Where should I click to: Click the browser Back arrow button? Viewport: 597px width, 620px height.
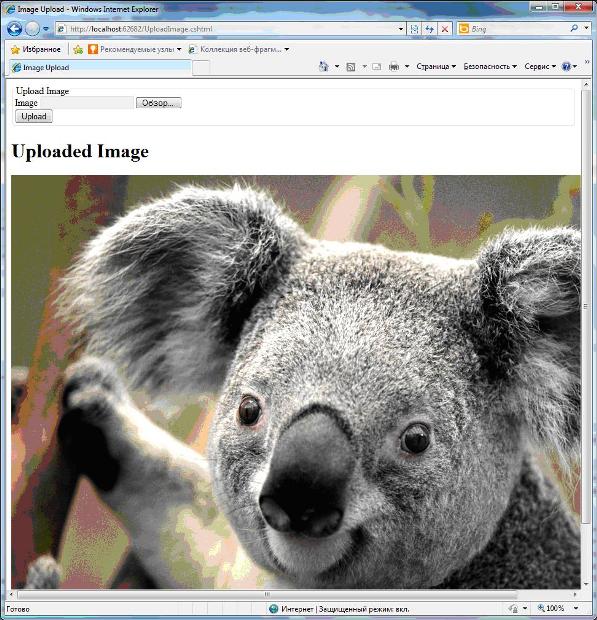click(x=15, y=28)
